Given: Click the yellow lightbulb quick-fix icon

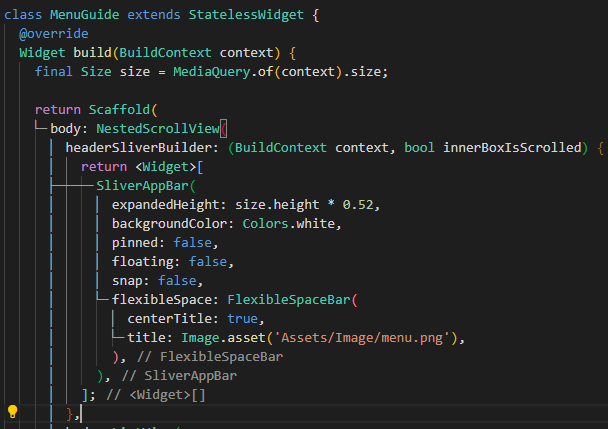Looking at the screenshot, I should pyautogui.click(x=12, y=412).
